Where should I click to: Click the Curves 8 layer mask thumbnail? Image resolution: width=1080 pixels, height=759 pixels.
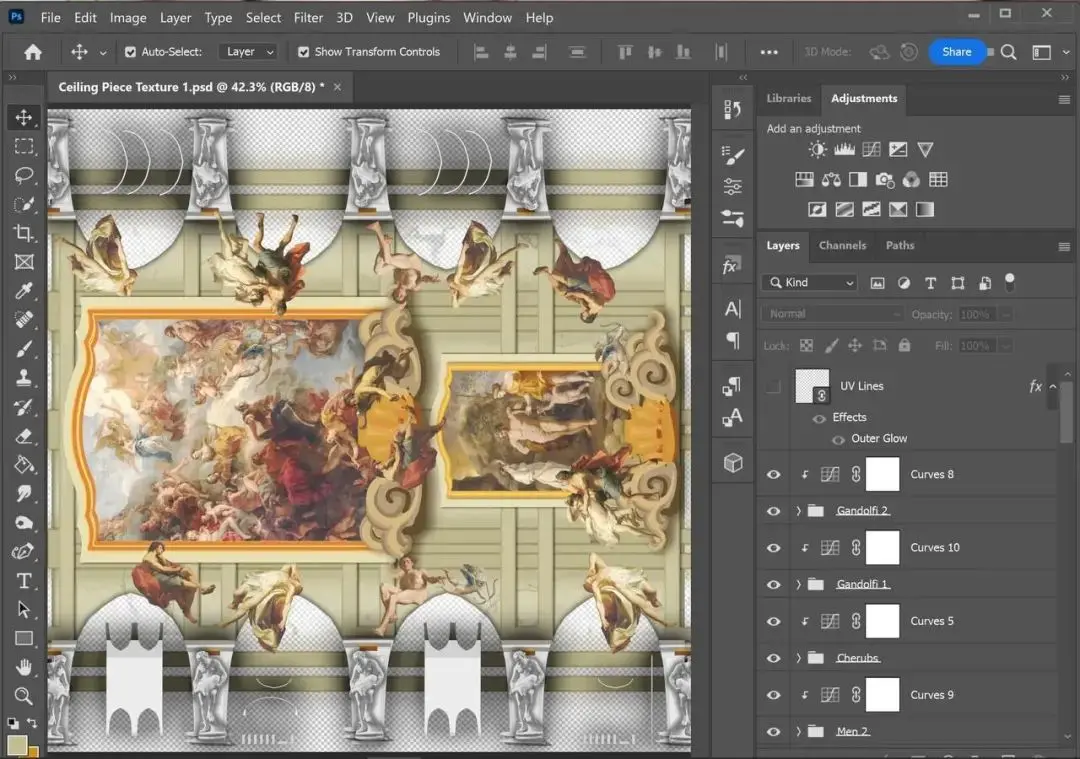coord(882,475)
